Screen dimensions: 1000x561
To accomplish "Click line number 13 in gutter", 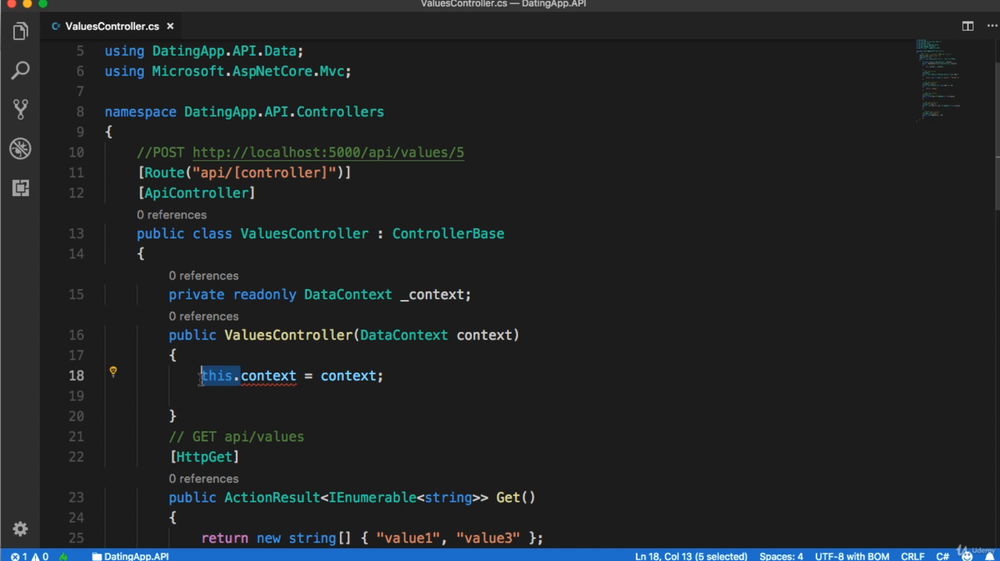I will (x=76, y=233).
